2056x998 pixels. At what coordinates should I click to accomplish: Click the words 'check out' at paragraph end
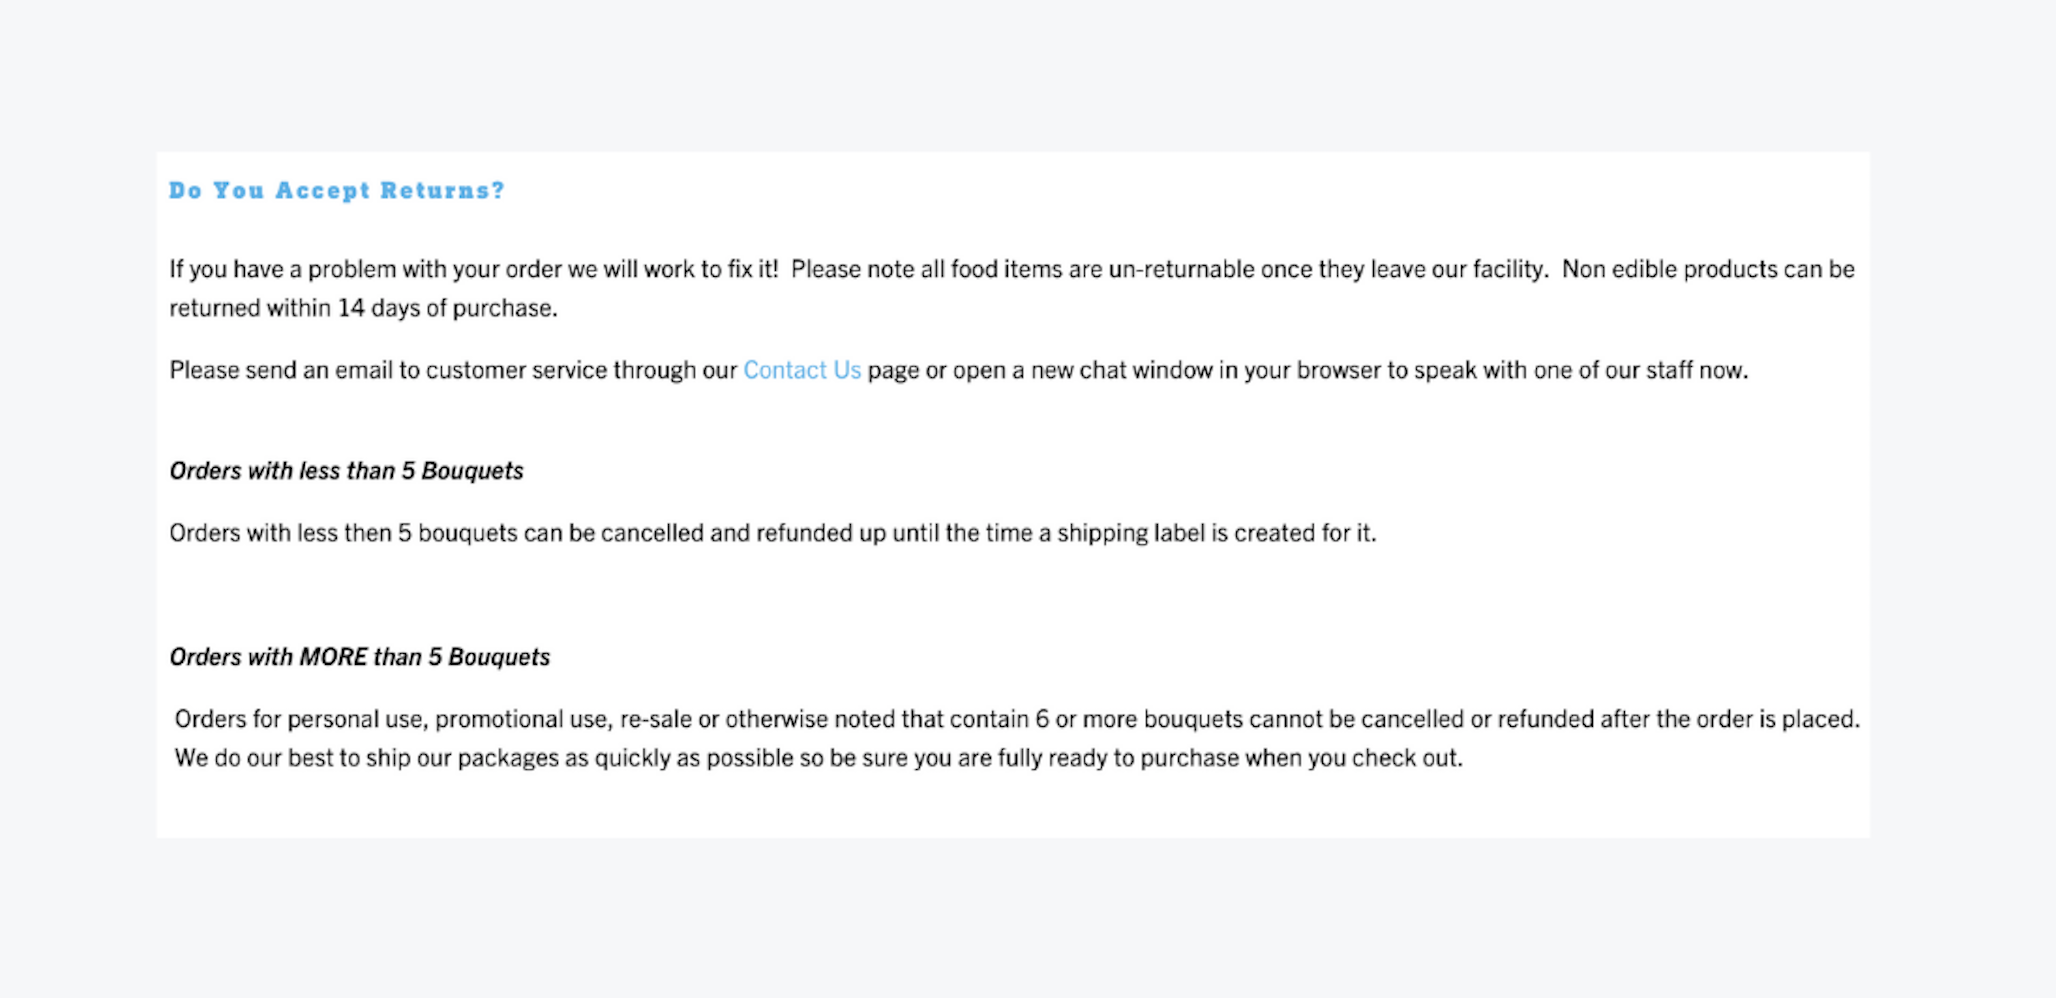pos(1407,758)
